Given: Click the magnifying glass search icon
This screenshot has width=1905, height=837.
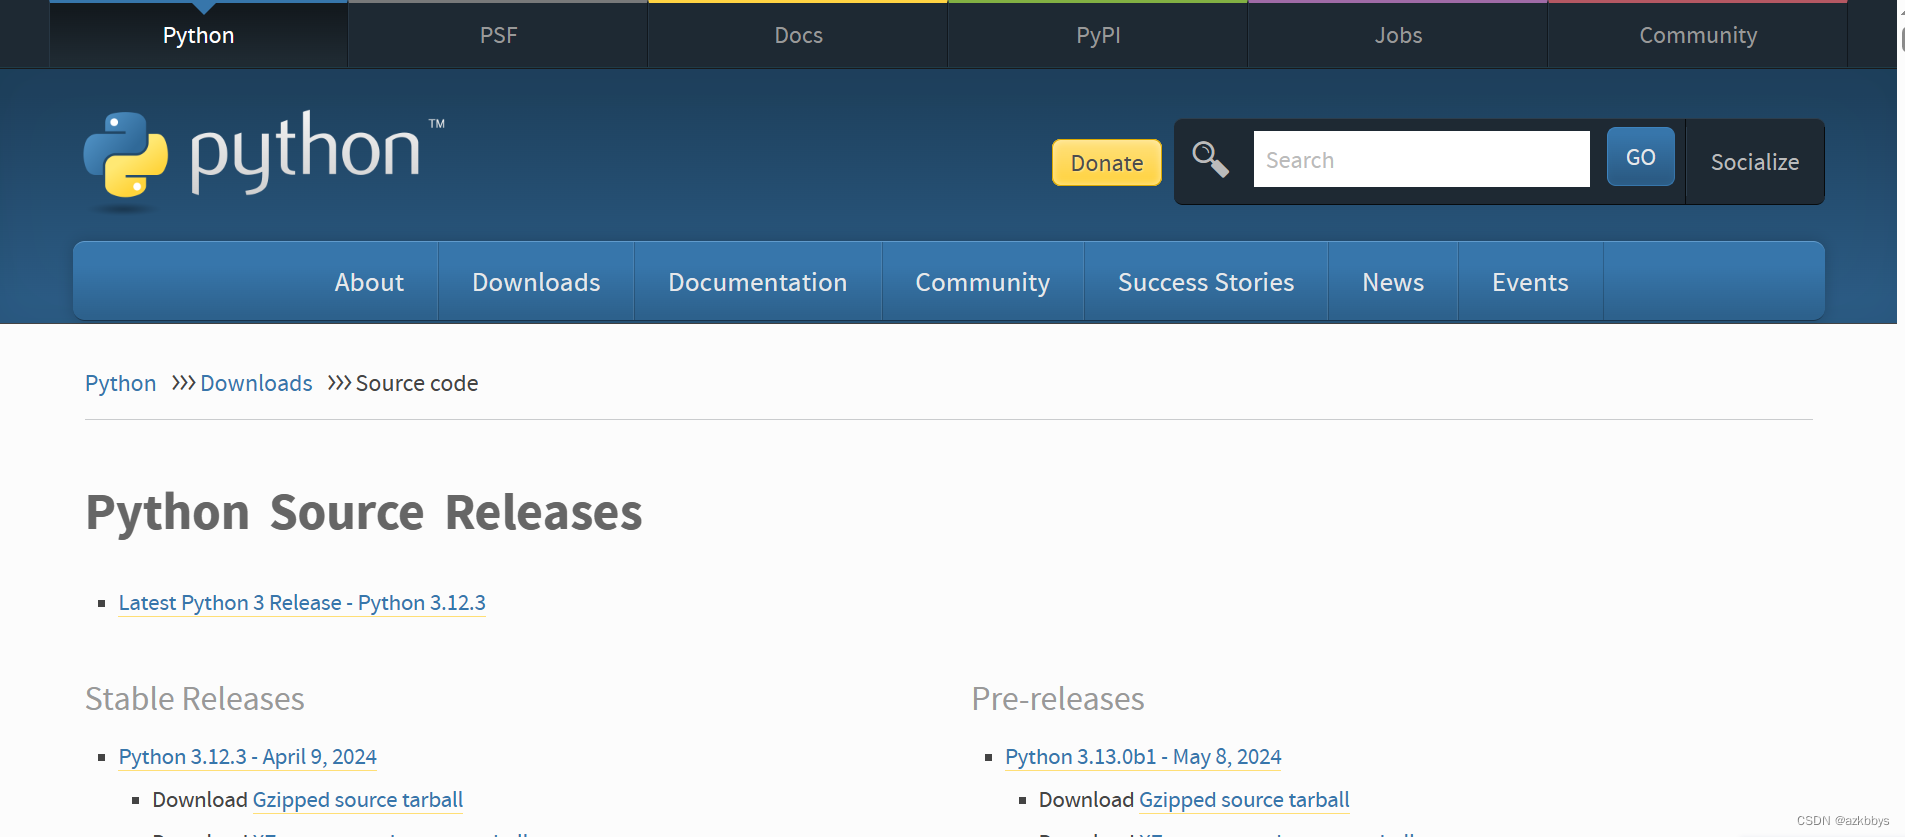Looking at the screenshot, I should pos(1210,159).
